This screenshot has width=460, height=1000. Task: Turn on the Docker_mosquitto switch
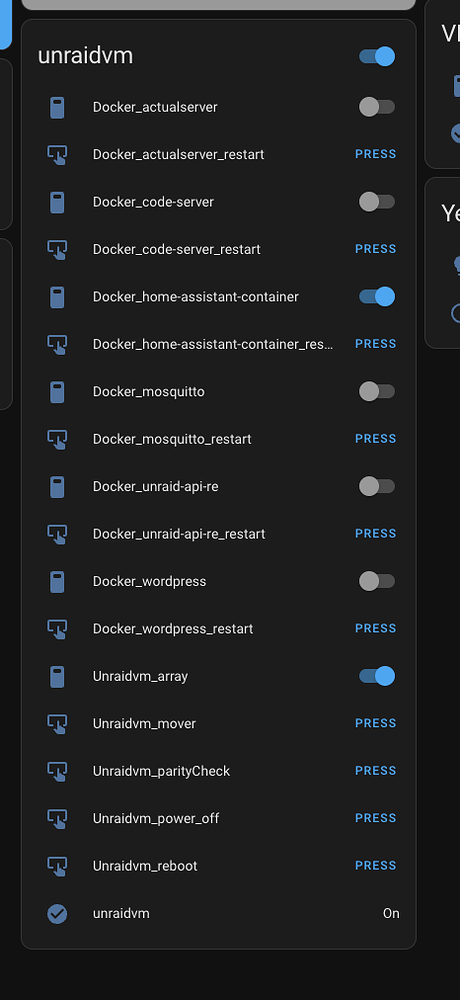377,392
